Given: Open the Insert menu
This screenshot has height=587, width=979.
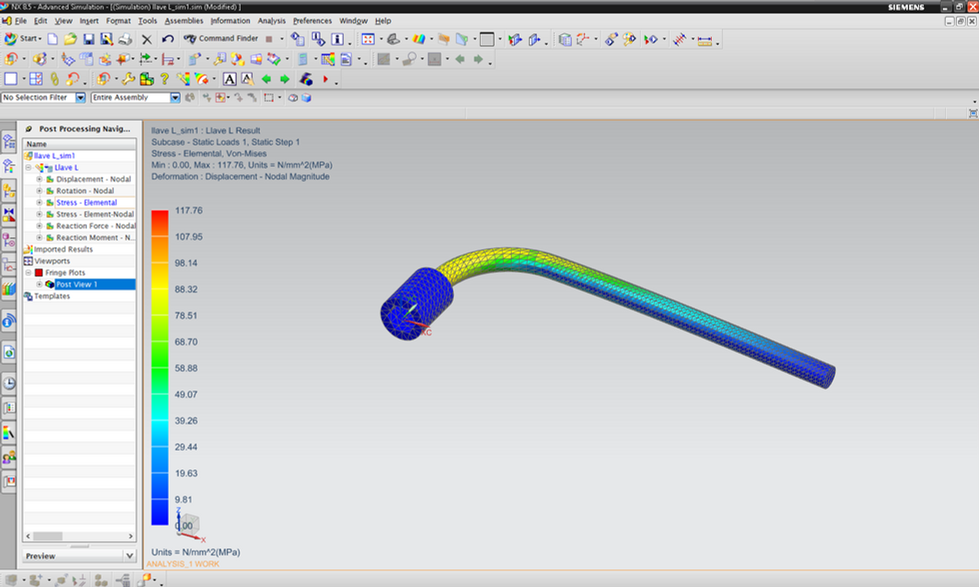Looking at the screenshot, I should pos(89,21).
